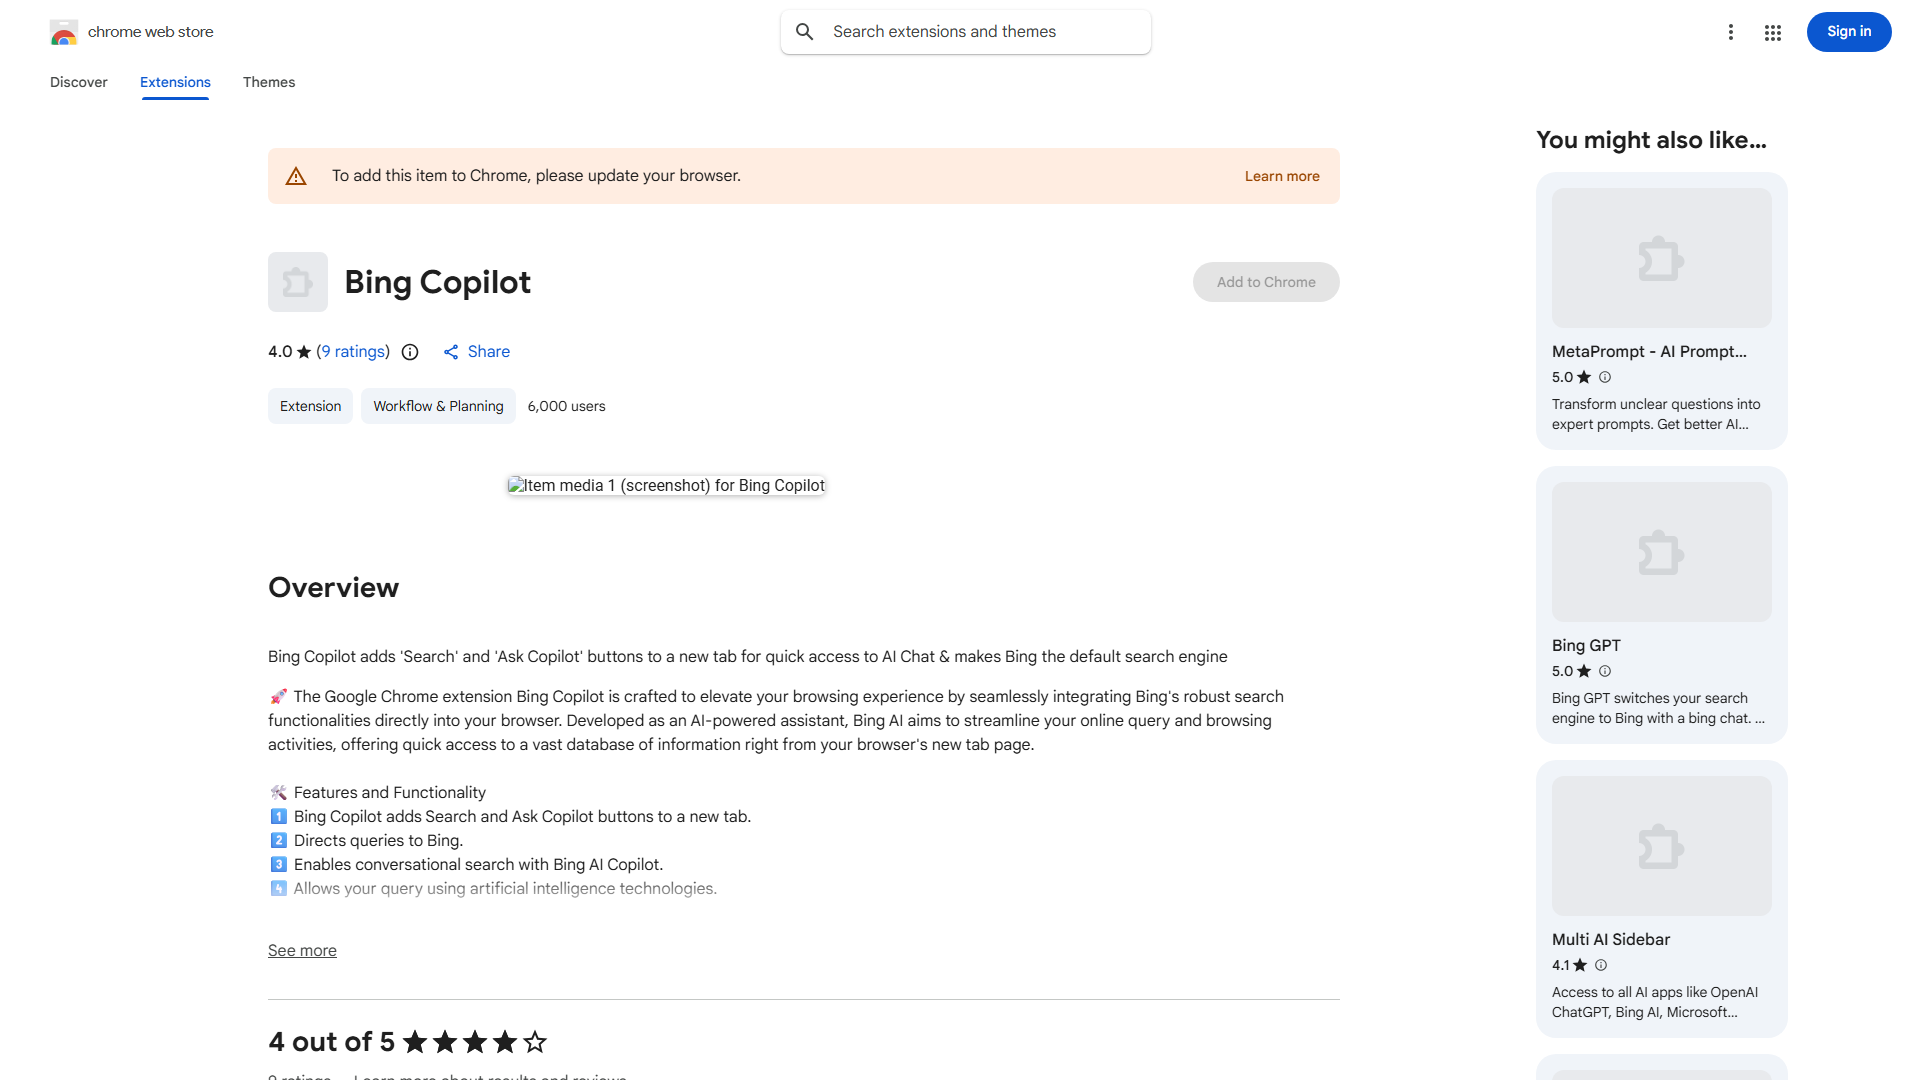The width and height of the screenshot is (1920, 1080).
Task: Open the Bing Copilot screenshot media
Action: 667,486
